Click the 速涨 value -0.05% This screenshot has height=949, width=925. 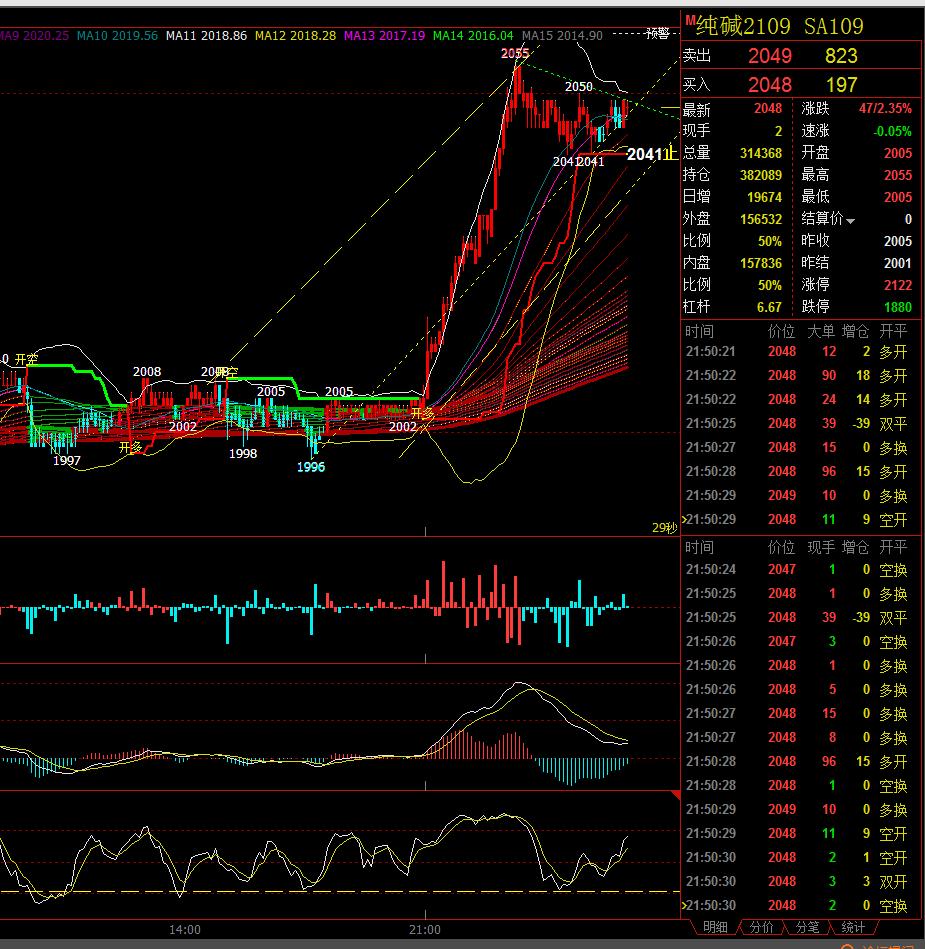pyautogui.click(x=892, y=131)
